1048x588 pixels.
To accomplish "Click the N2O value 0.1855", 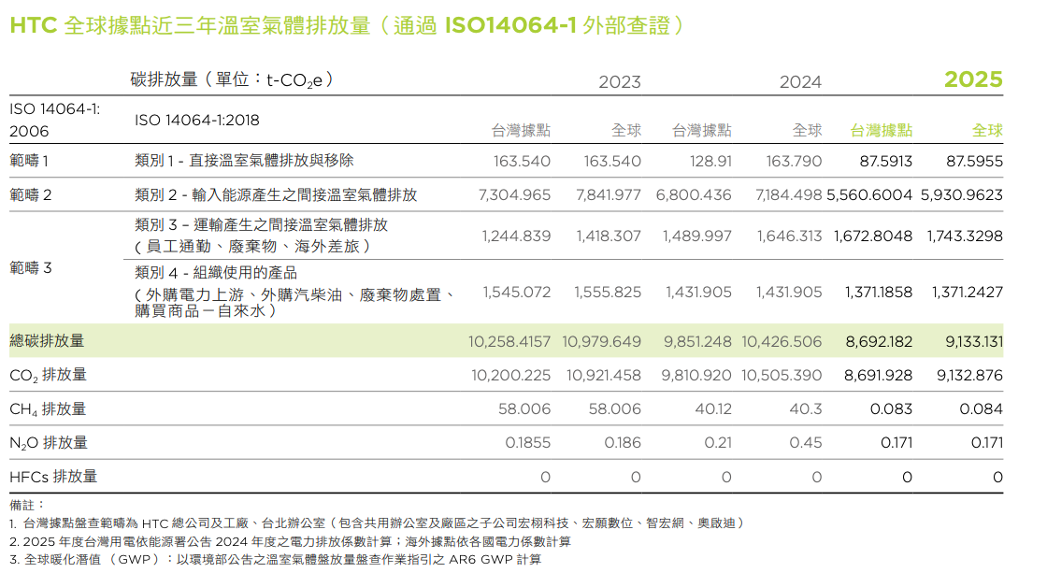I will pyautogui.click(x=528, y=443).
